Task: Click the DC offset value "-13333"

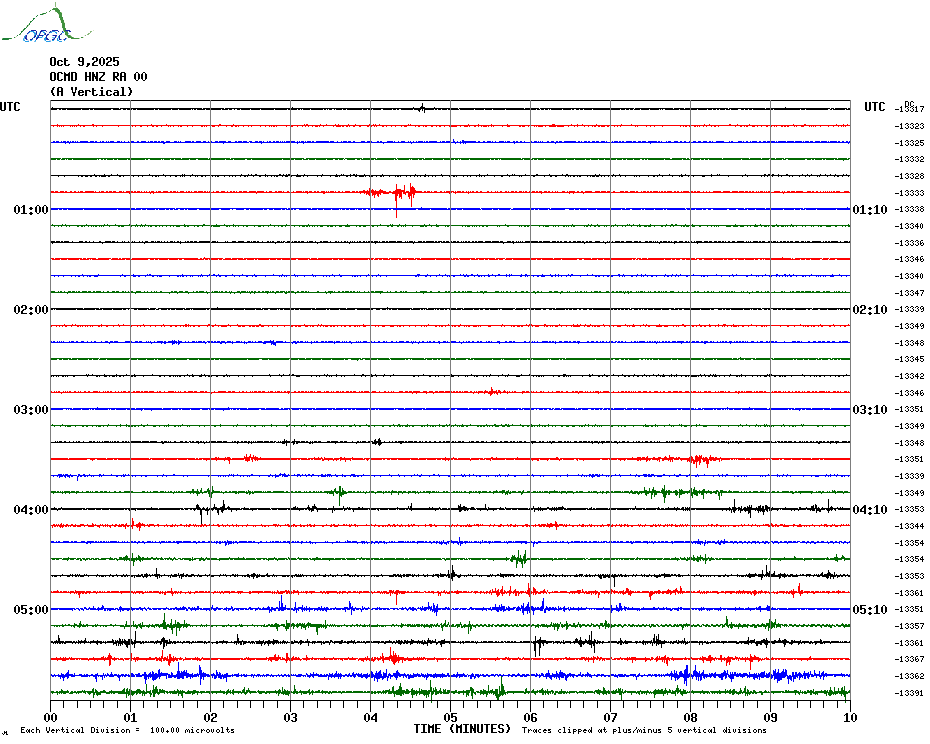Action: point(910,193)
